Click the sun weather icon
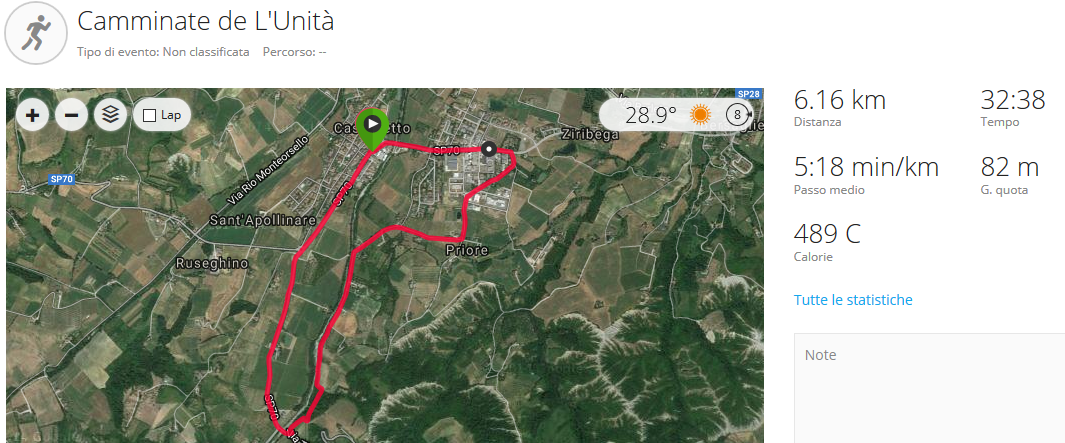The image size is (1065, 443). [x=700, y=114]
